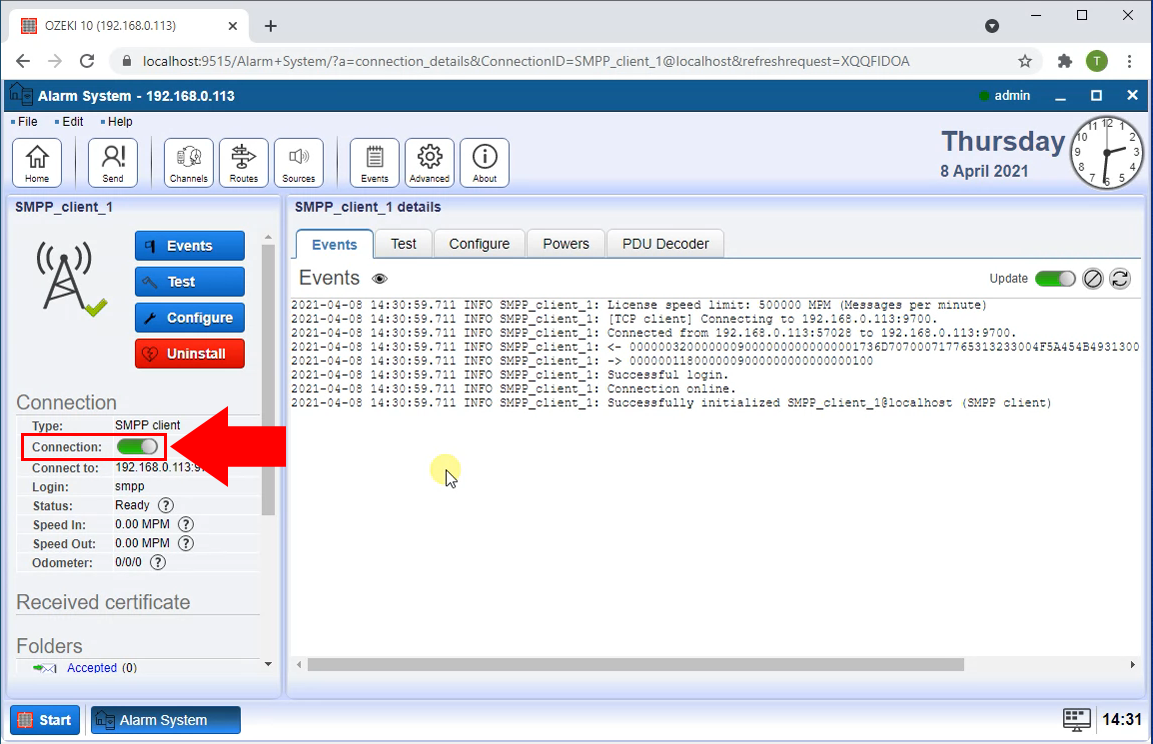Switch to the Powers tab
Image resolution: width=1153 pixels, height=744 pixels.
point(565,244)
